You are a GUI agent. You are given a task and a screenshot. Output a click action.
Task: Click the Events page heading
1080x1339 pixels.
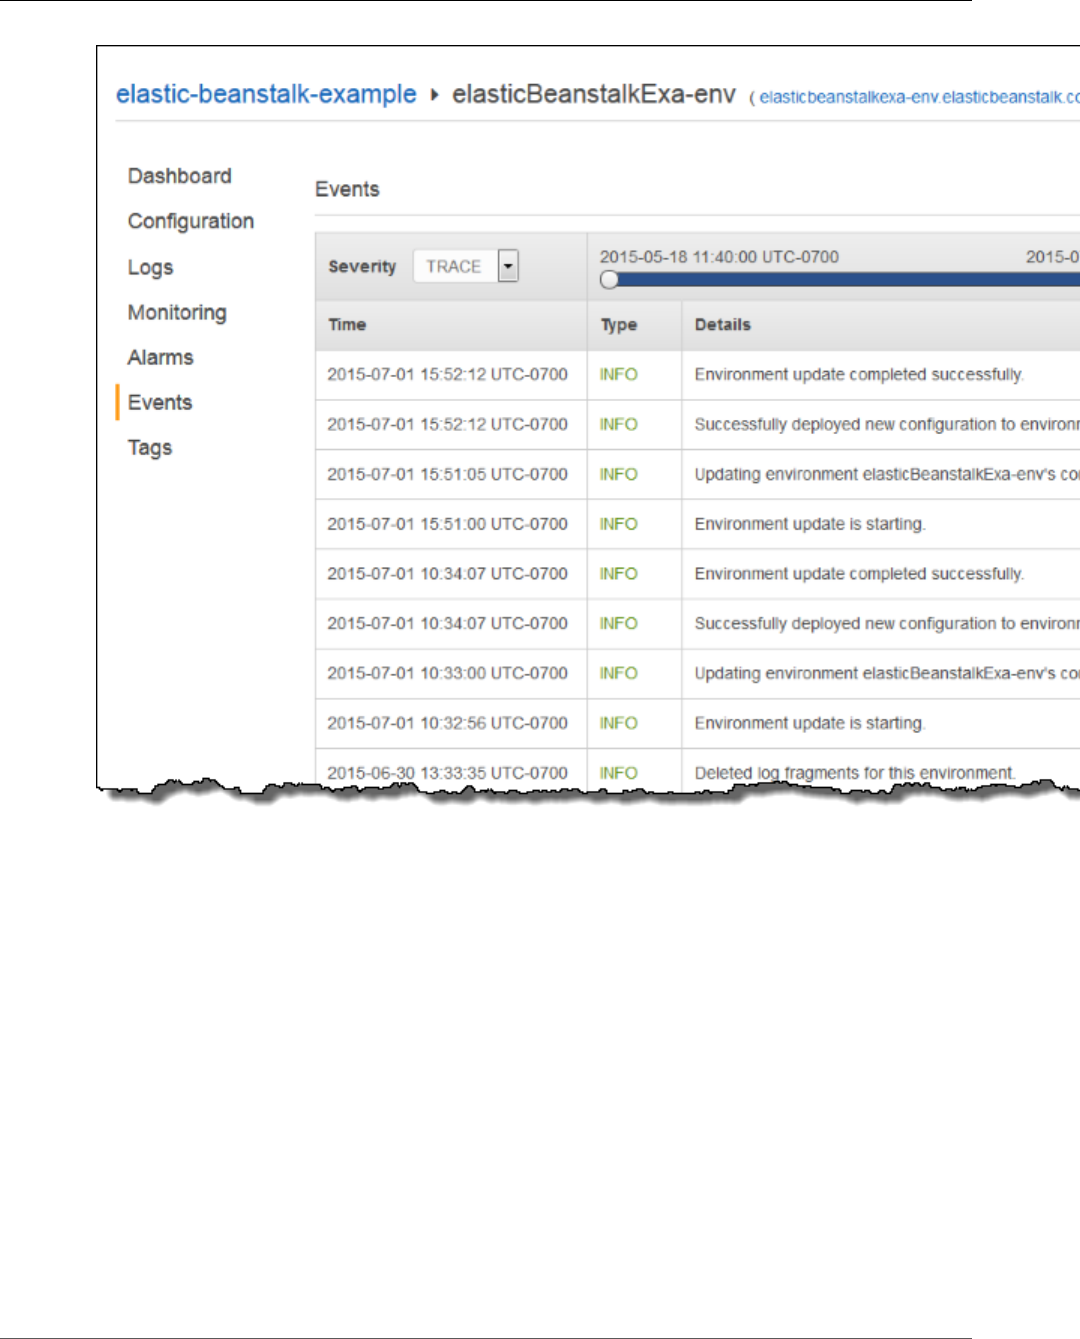point(347,189)
